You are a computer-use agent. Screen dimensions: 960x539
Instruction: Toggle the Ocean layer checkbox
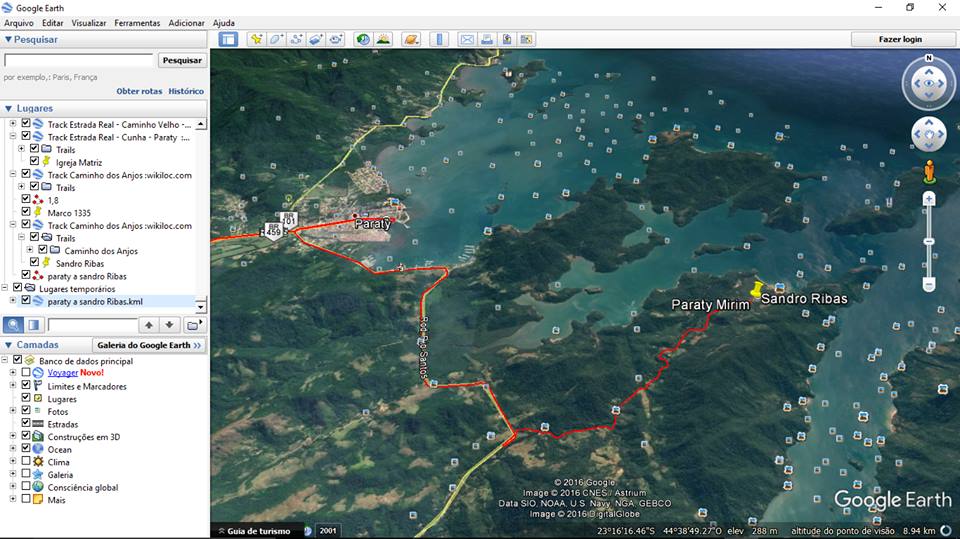pyautogui.click(x=26, y=448)
